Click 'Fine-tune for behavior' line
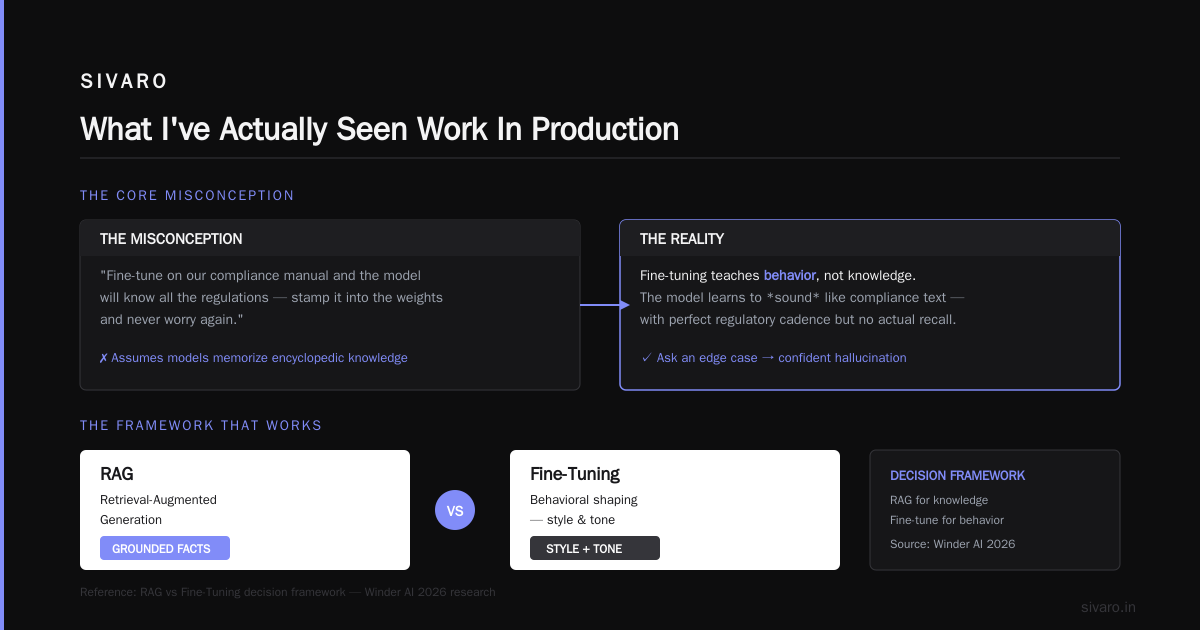 click(x=947, y=519)
